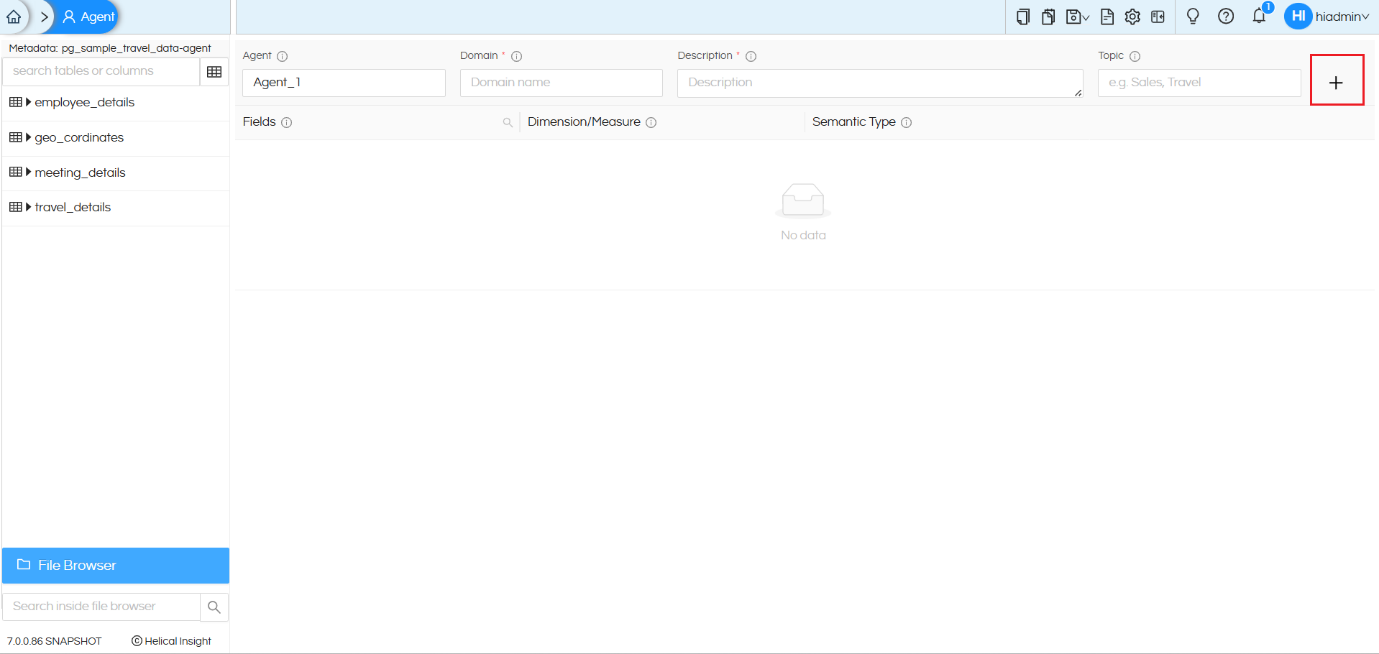
Task: Click the copy icon in top toolbar
Action: [1022, 17]
